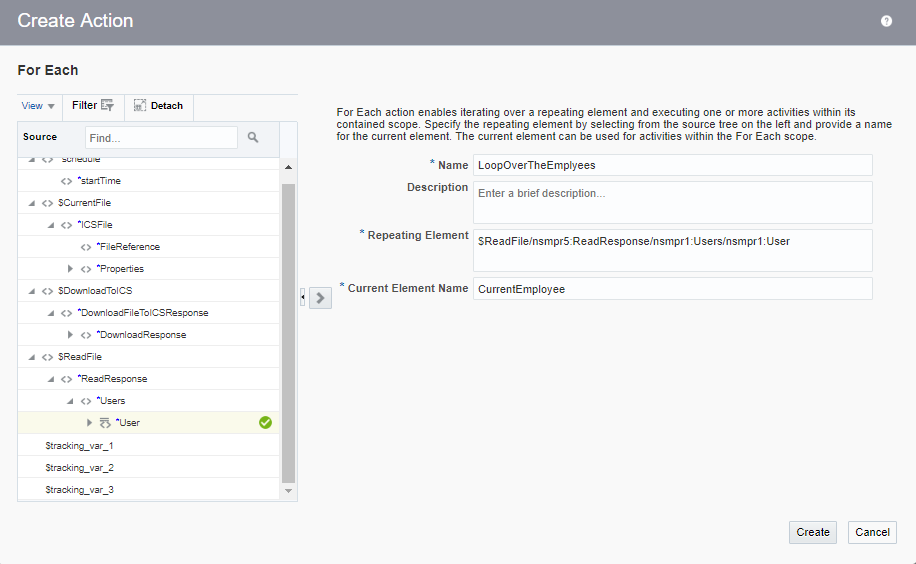Collapse the $DownloadToICS node
Viewport: 916px width, 564px height.
[x=32, y=291]
